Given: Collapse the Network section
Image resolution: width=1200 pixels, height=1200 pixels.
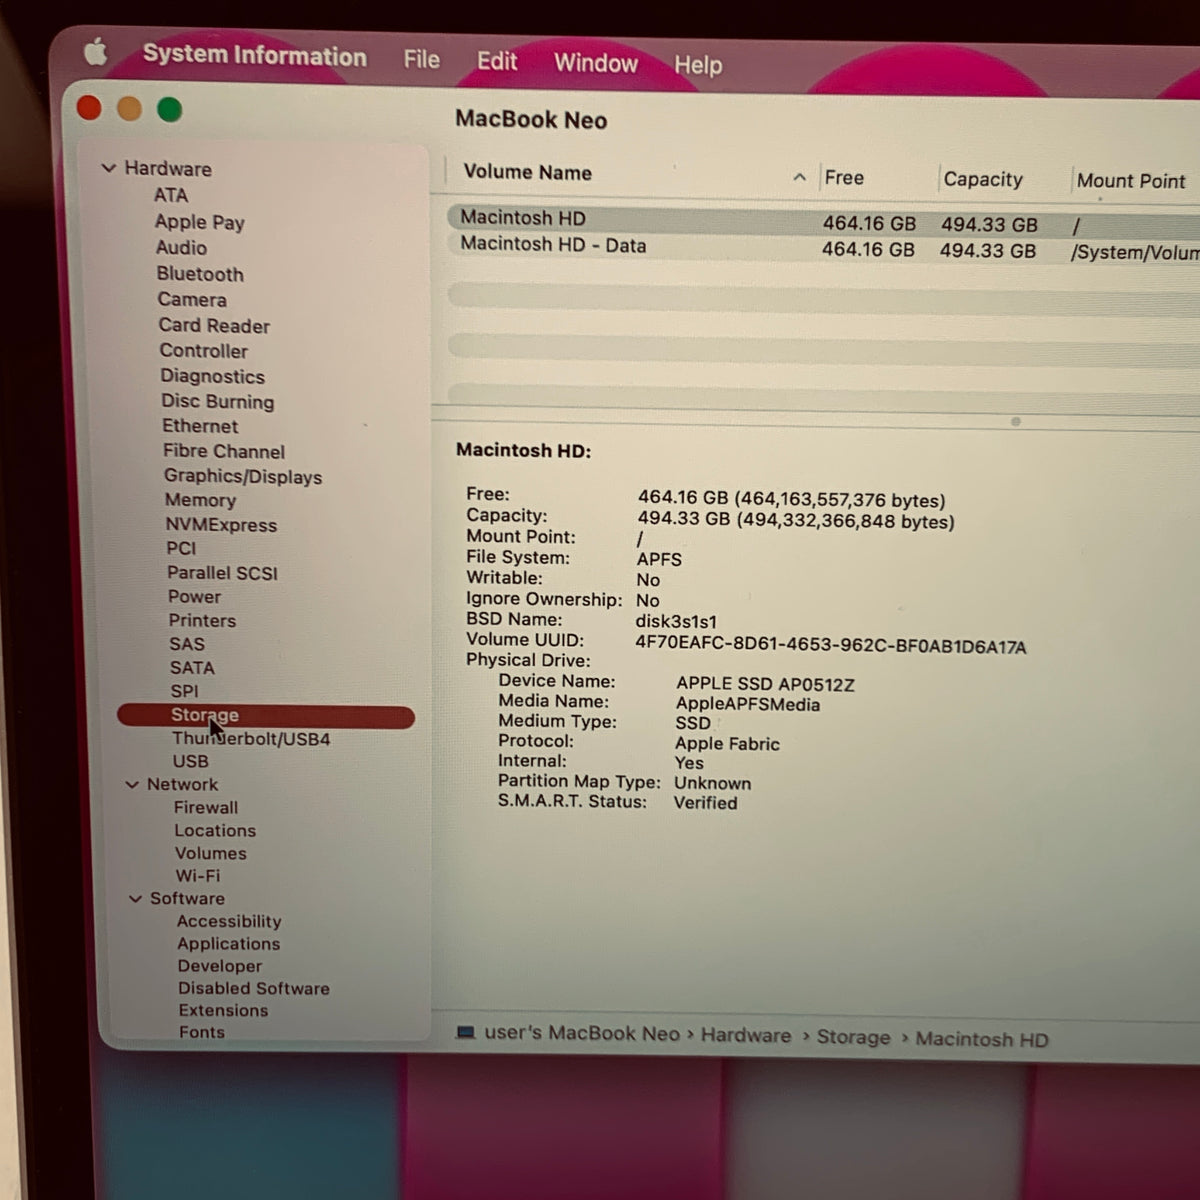Looking at the screenshot, I should pos(132,785).
